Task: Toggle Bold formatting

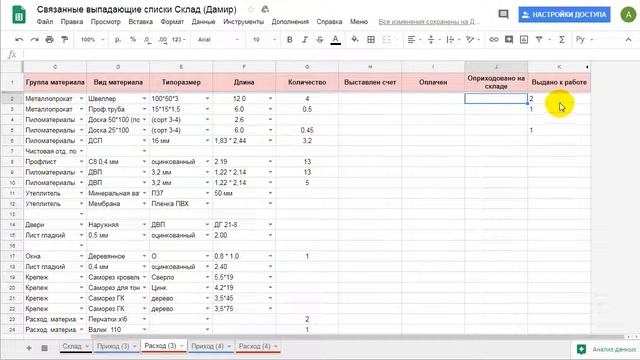Action: click(x=289, y=40)
